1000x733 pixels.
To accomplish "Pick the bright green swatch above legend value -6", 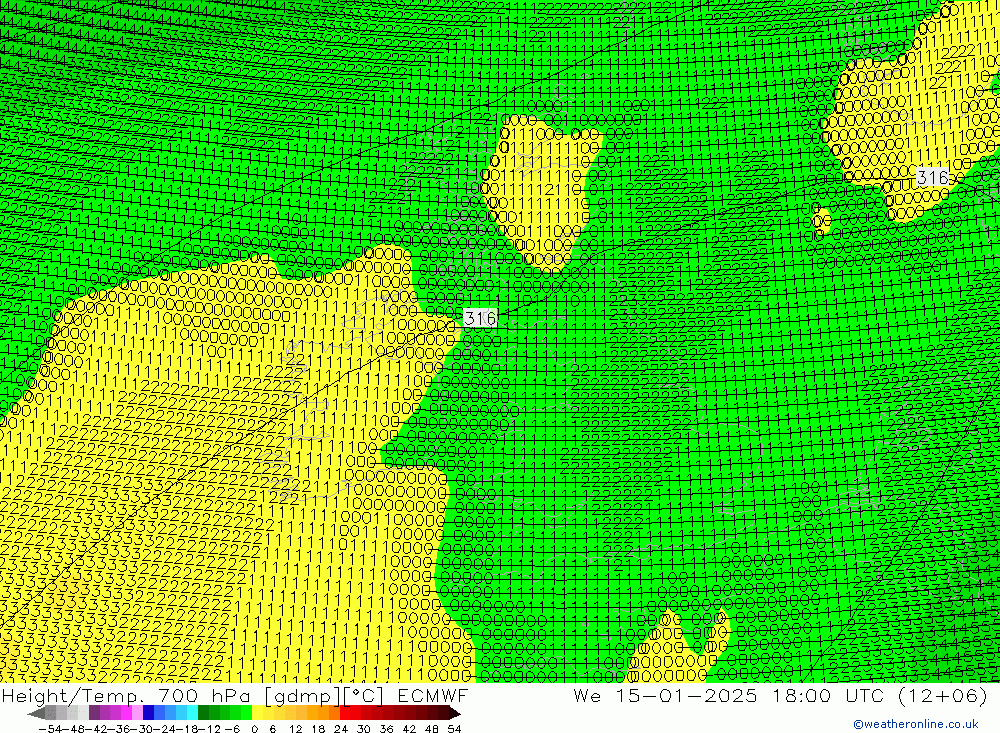I will pos(246,713).
